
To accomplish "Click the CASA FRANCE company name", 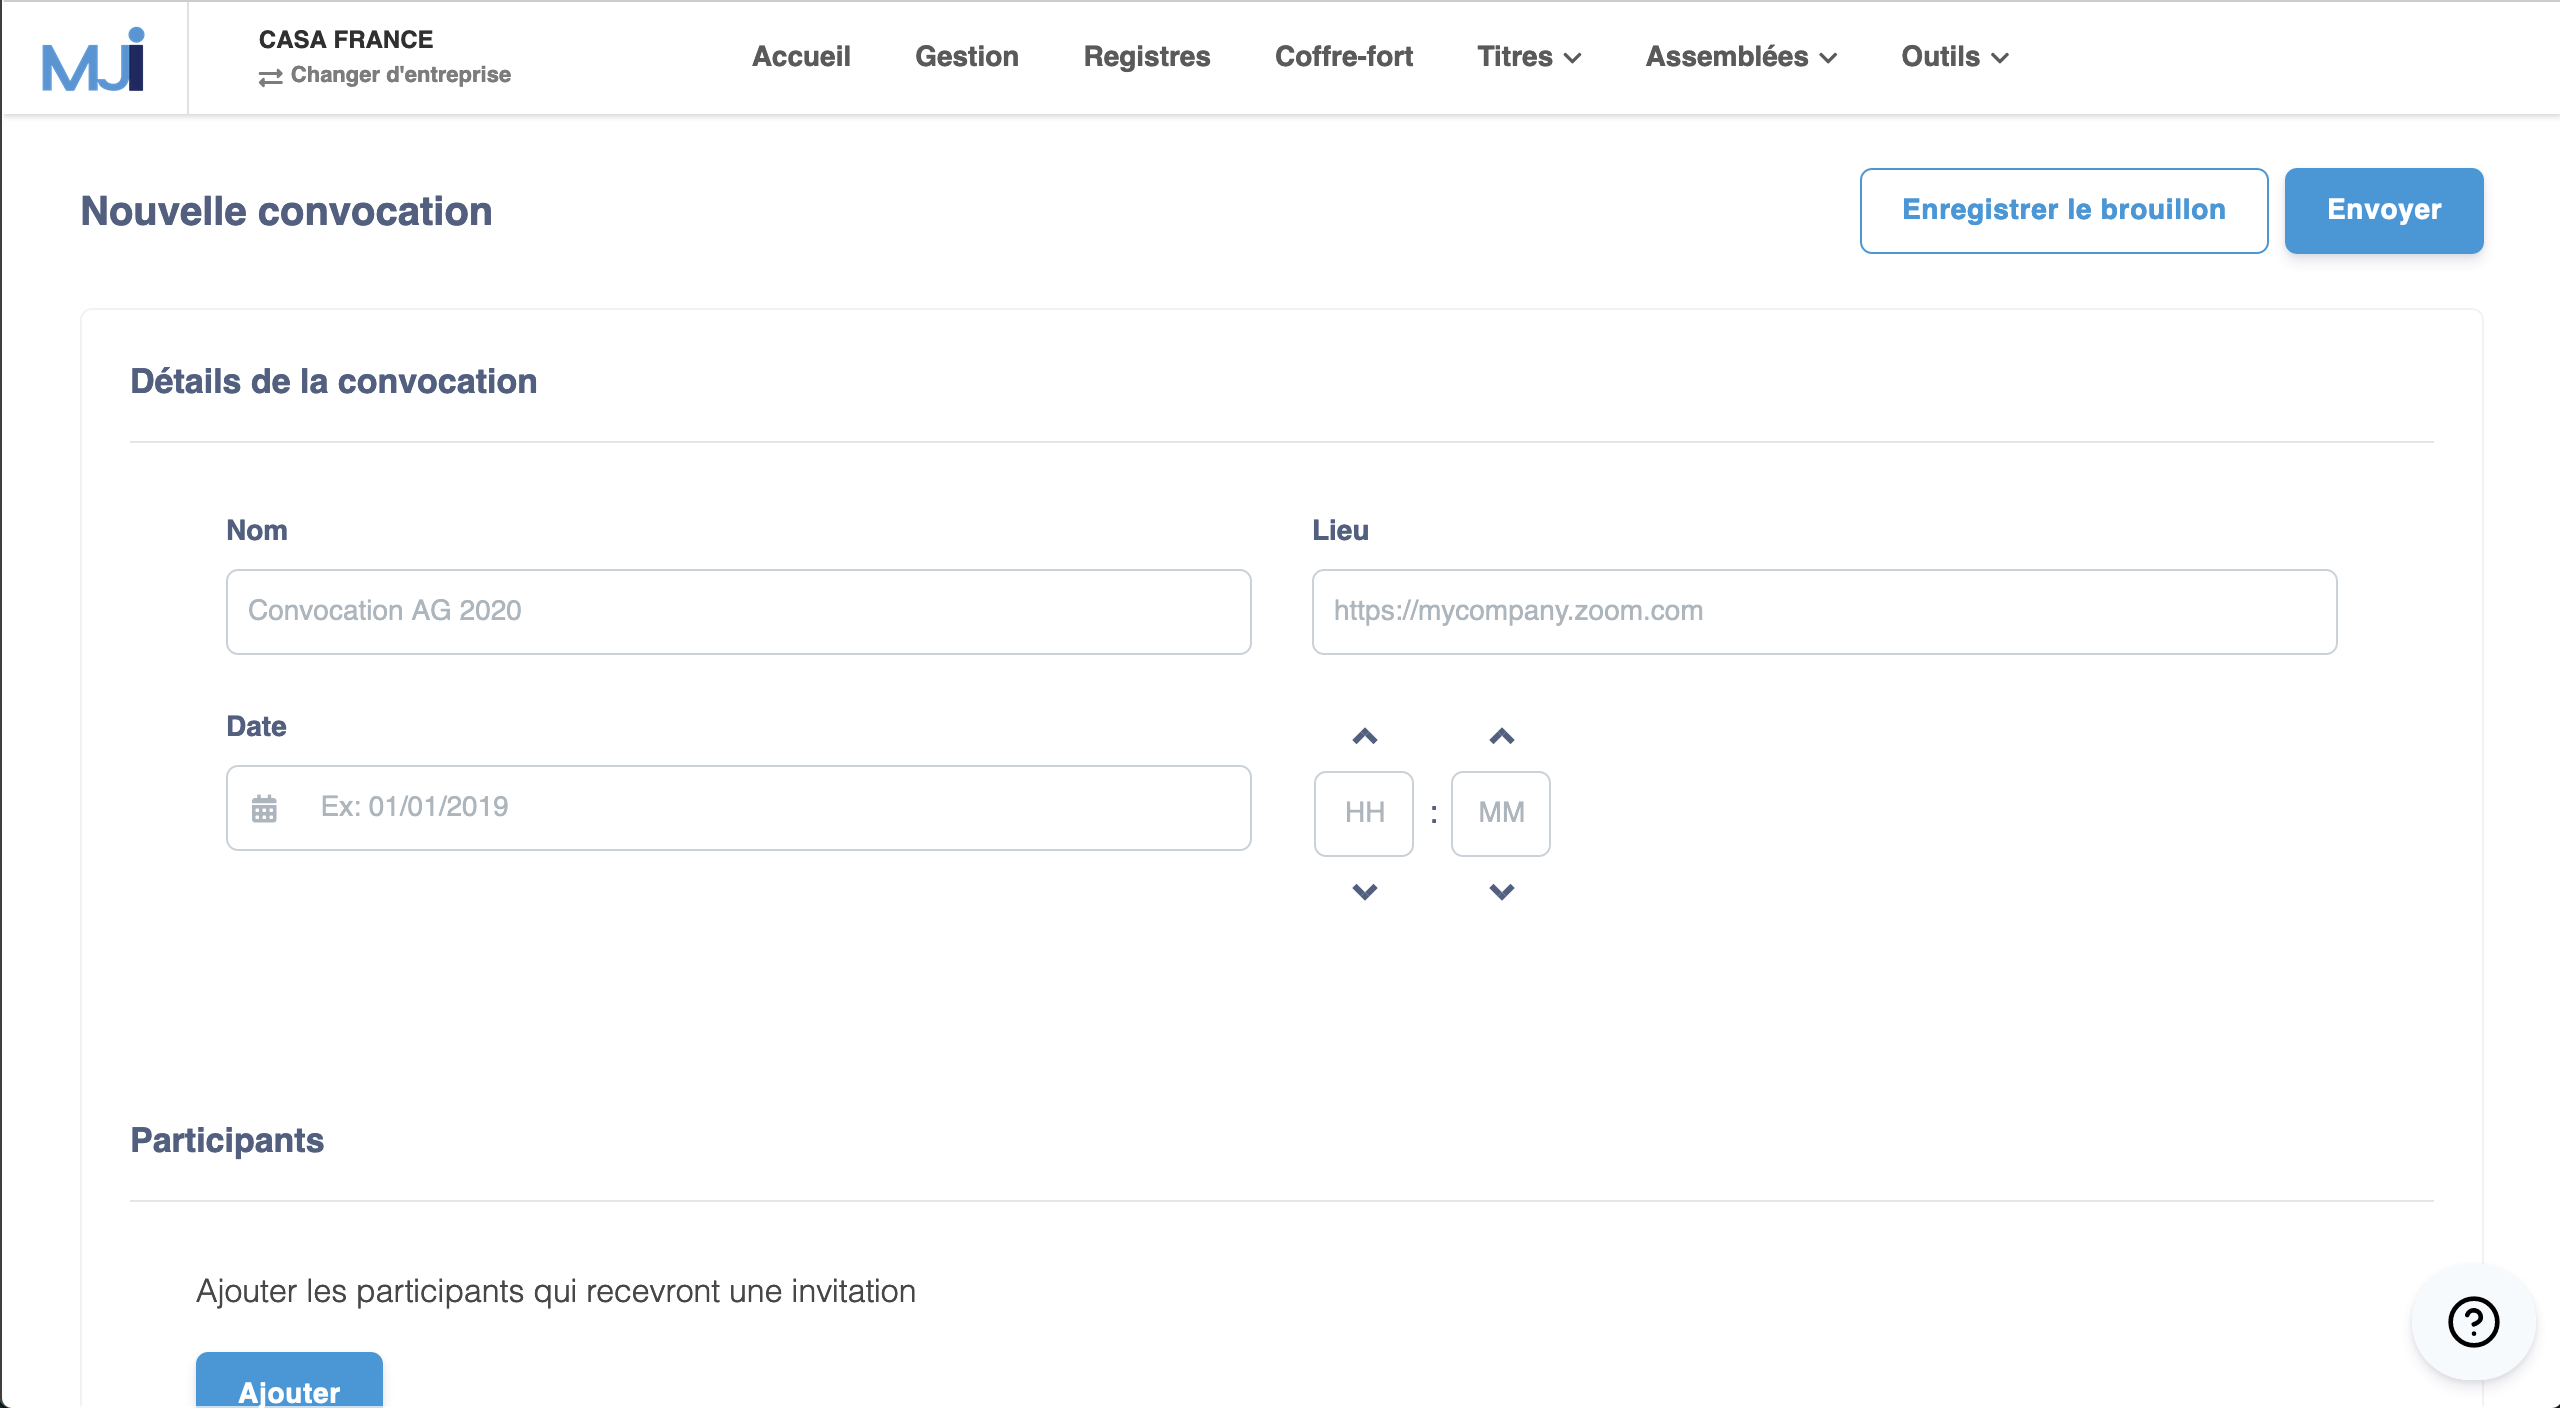I will (346, 40).
